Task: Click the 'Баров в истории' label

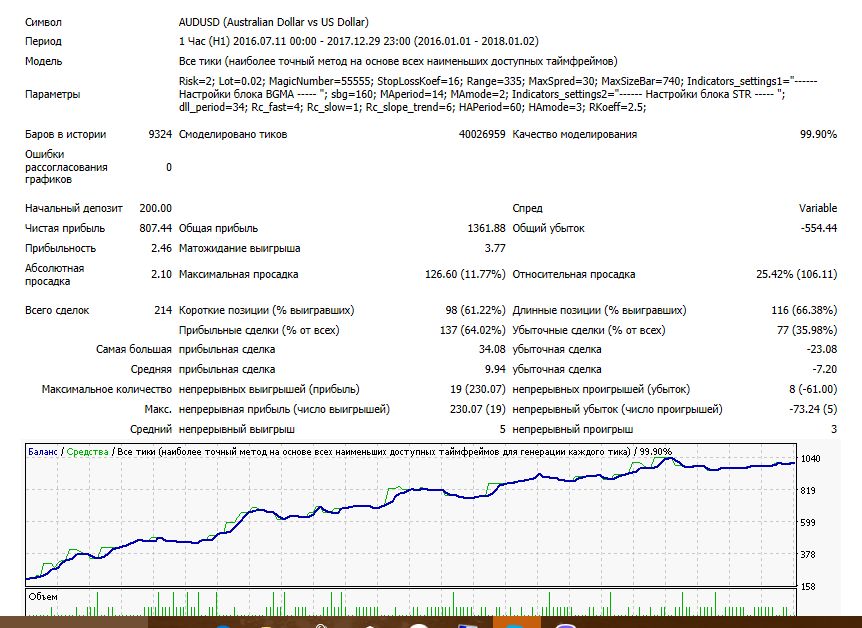Action: point(65,134)
